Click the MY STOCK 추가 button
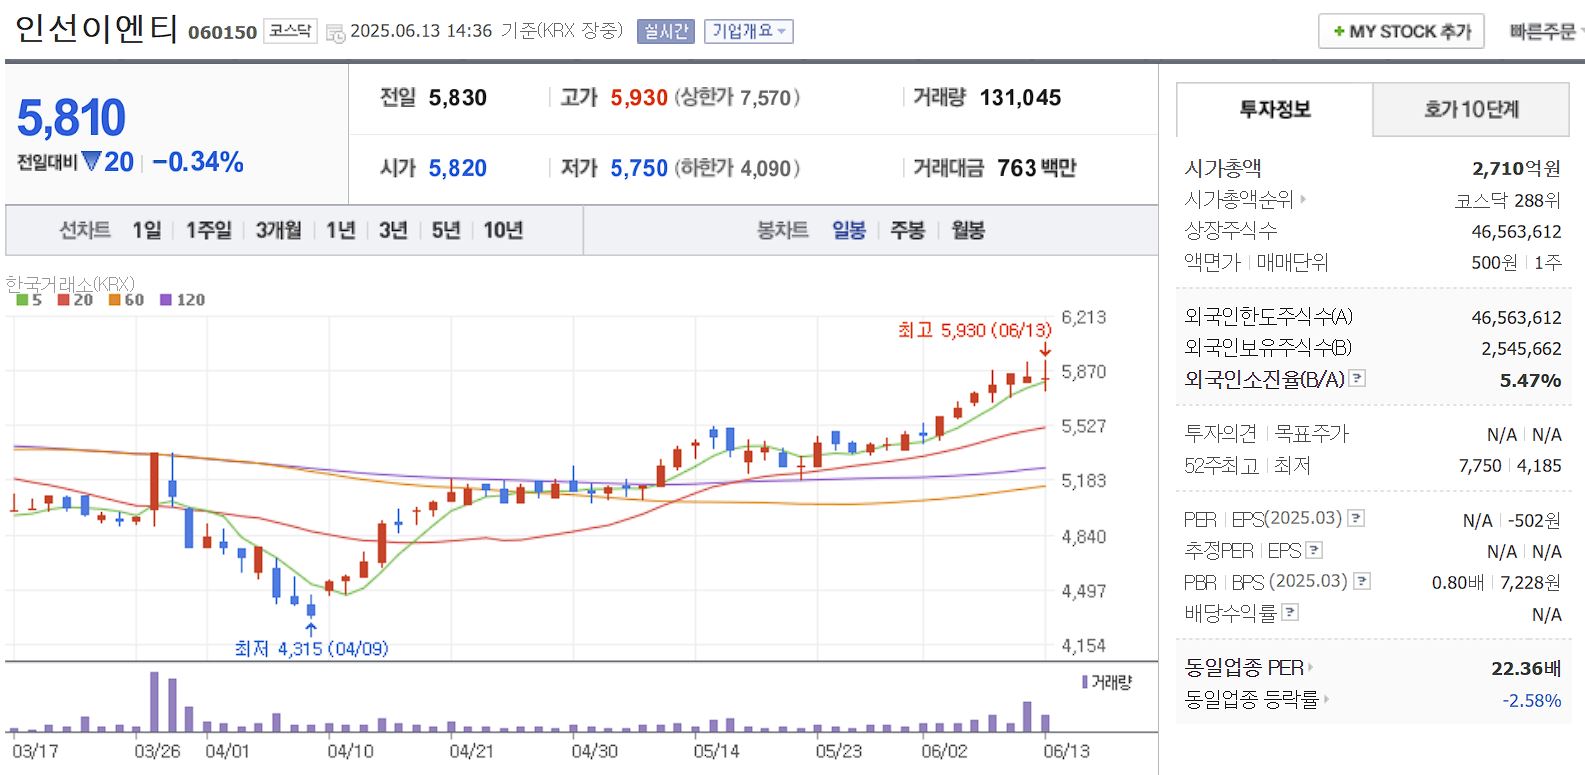1585x775 pixels. click(1401, 32)
